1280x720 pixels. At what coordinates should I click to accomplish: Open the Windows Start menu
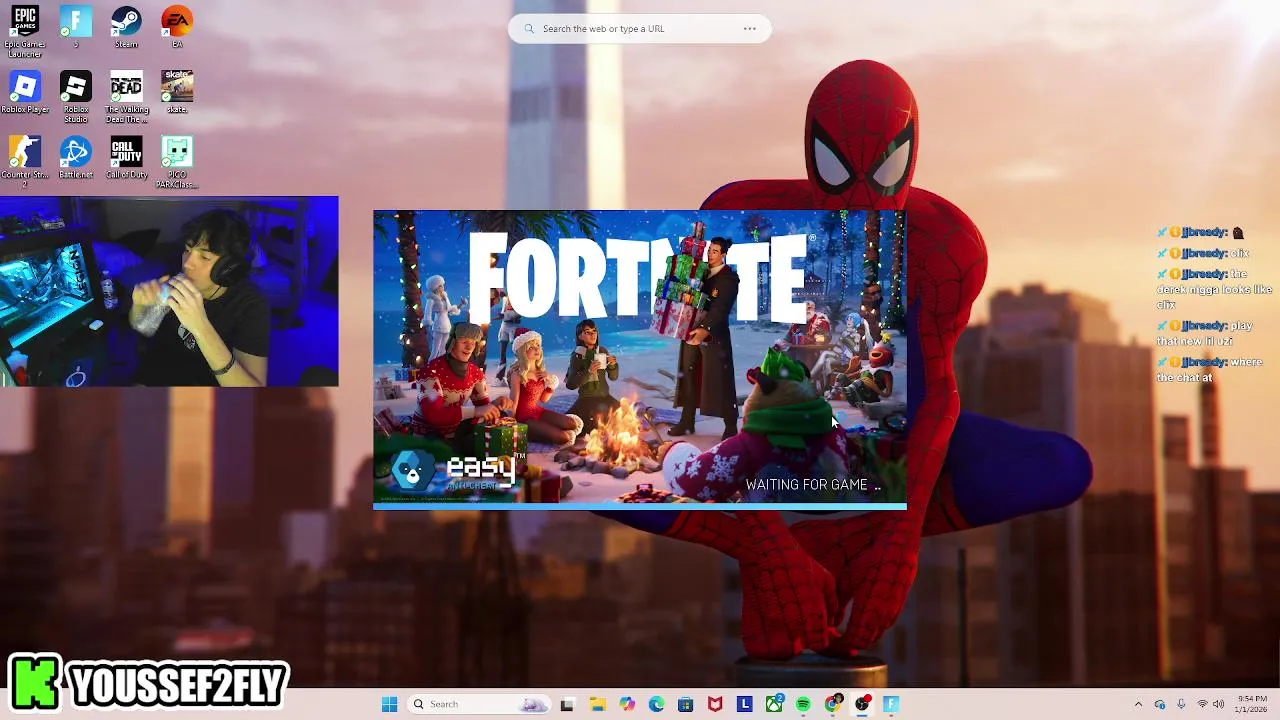[x=390, y=704]
